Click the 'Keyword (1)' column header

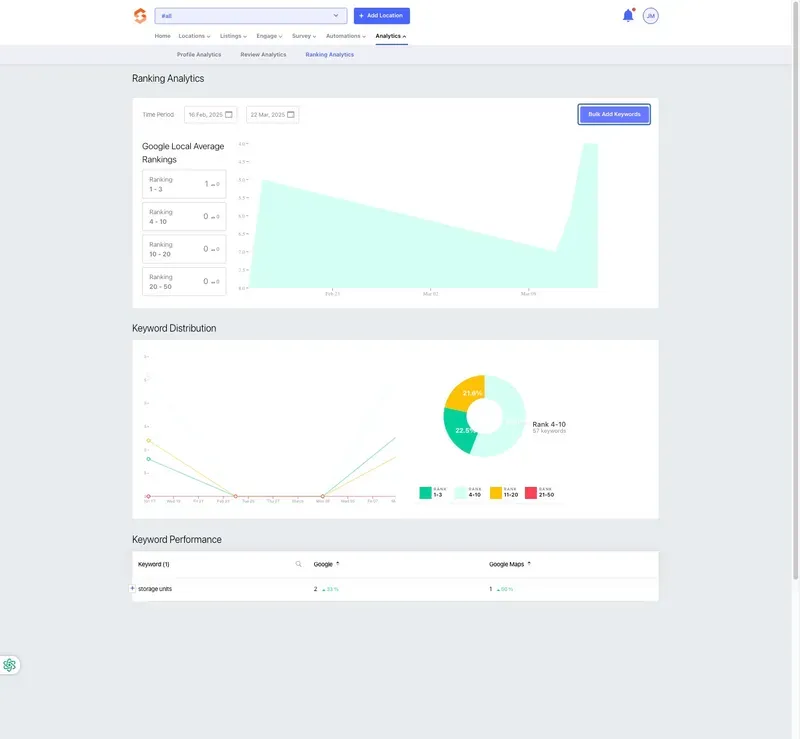[154, 564]
